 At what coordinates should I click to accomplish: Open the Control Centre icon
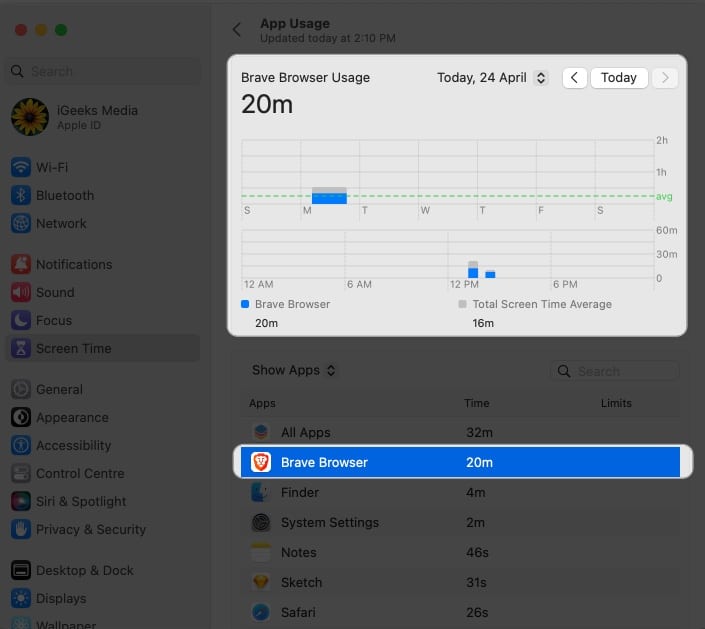(21, 473)
